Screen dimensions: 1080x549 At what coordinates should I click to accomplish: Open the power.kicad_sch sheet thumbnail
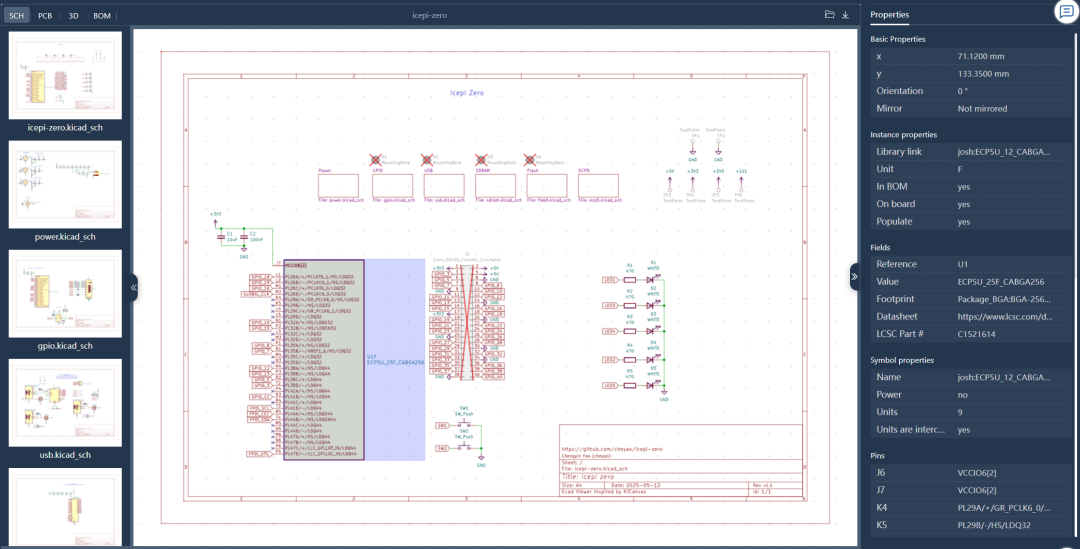(65, 183)
